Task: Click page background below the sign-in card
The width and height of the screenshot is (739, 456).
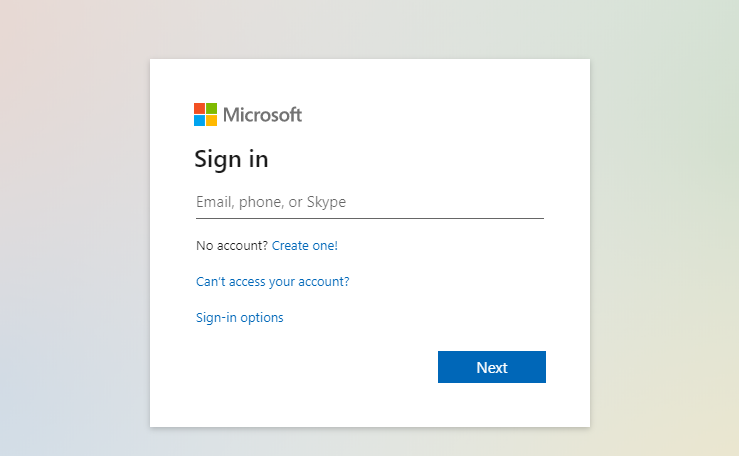Action: tap(370, 442)
